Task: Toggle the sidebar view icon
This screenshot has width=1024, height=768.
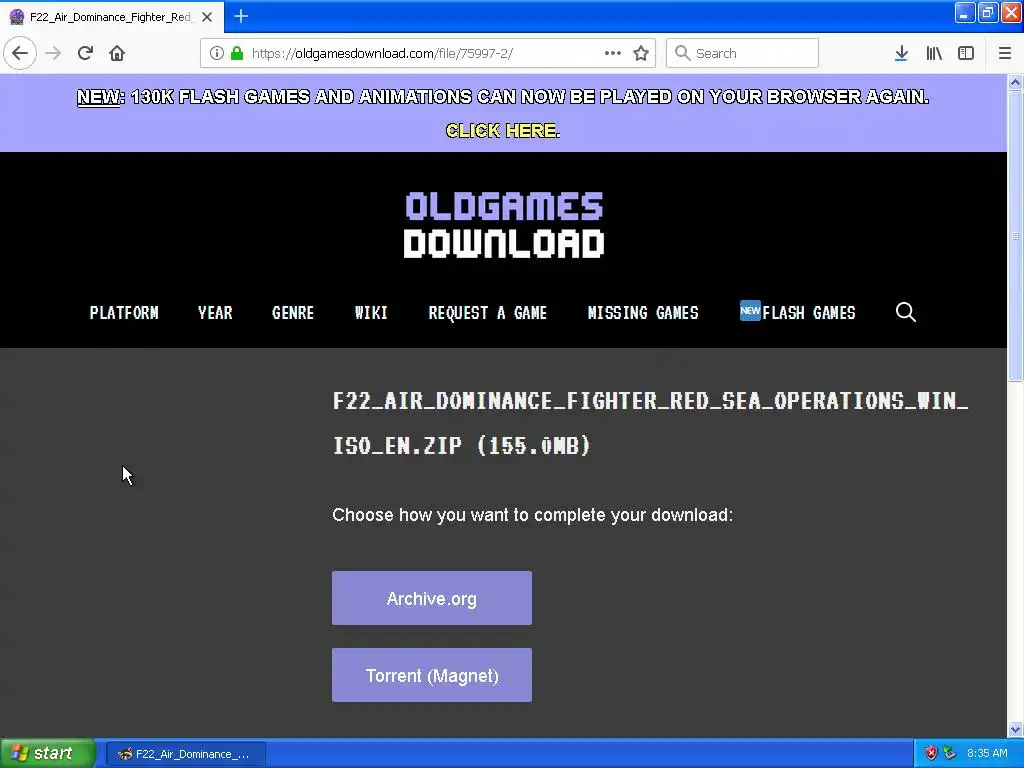Action: click(x=966, y=53)
